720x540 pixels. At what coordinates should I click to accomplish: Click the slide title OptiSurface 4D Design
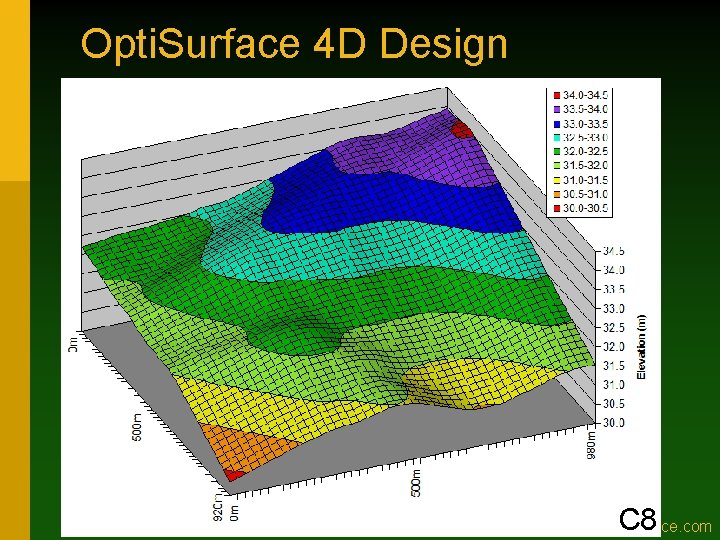coord(294,45)
